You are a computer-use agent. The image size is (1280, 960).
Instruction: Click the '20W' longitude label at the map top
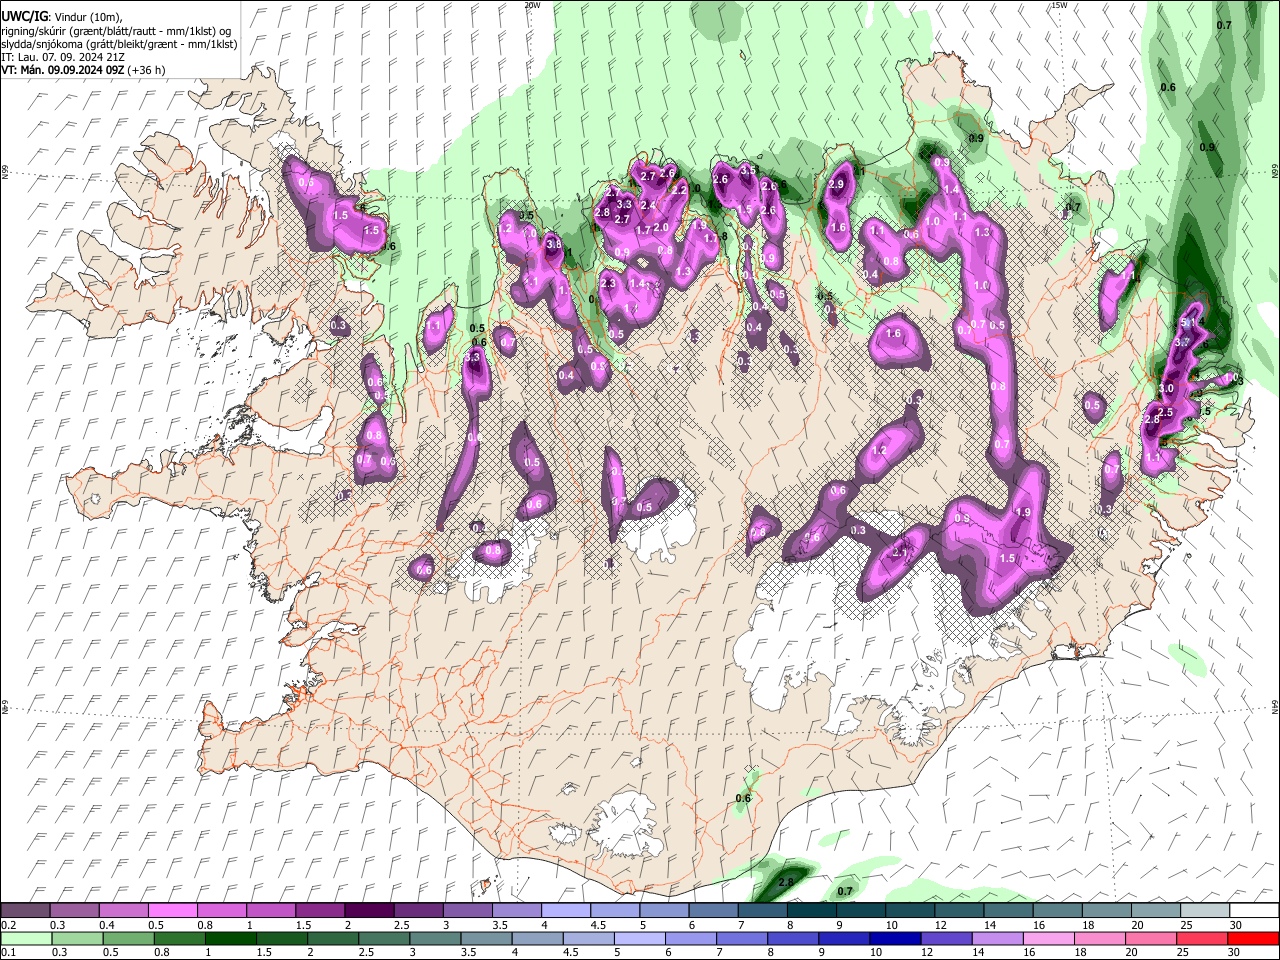click(532, 5)
